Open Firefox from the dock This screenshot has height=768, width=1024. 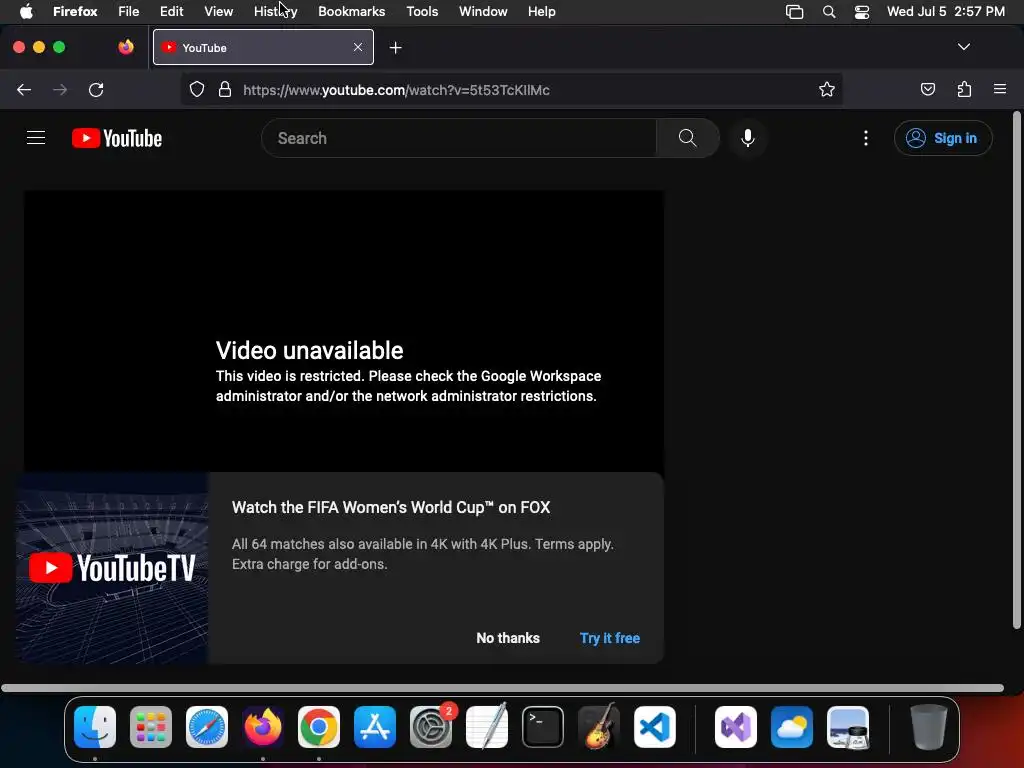[x=263, y=727]
